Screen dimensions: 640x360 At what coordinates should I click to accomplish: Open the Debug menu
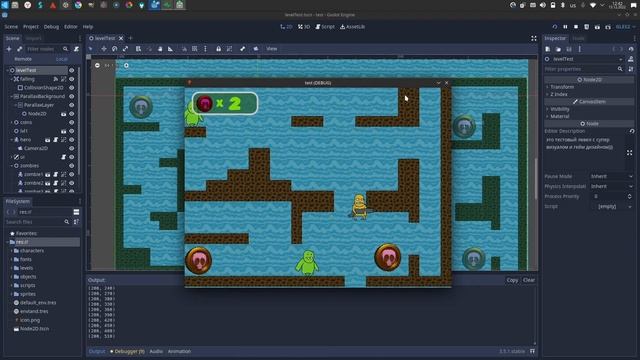point(51,27)
